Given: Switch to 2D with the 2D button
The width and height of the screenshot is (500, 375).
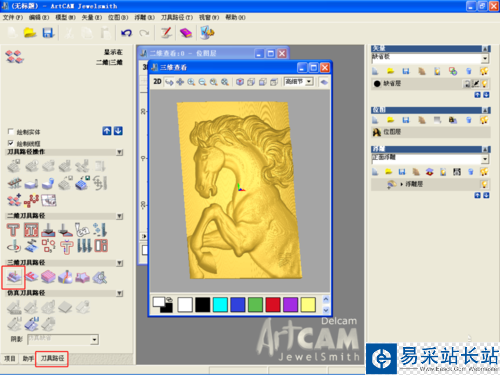Looking at the screenshot, I should tap(157, 82).
